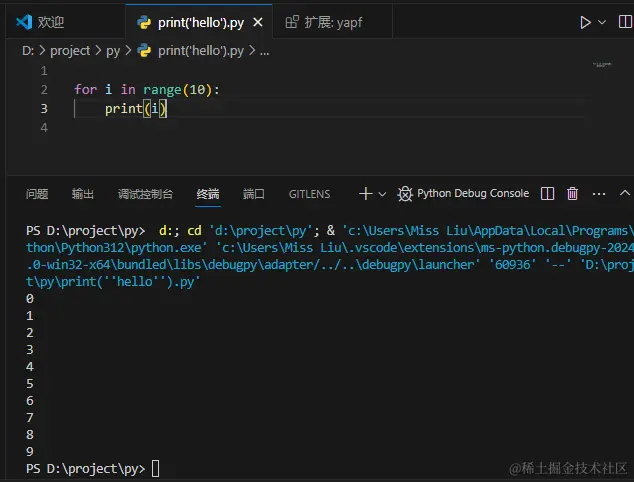Split the terminal pane
Image resolution: width=634 pixels, height=482 pixels.
[547, 194]
